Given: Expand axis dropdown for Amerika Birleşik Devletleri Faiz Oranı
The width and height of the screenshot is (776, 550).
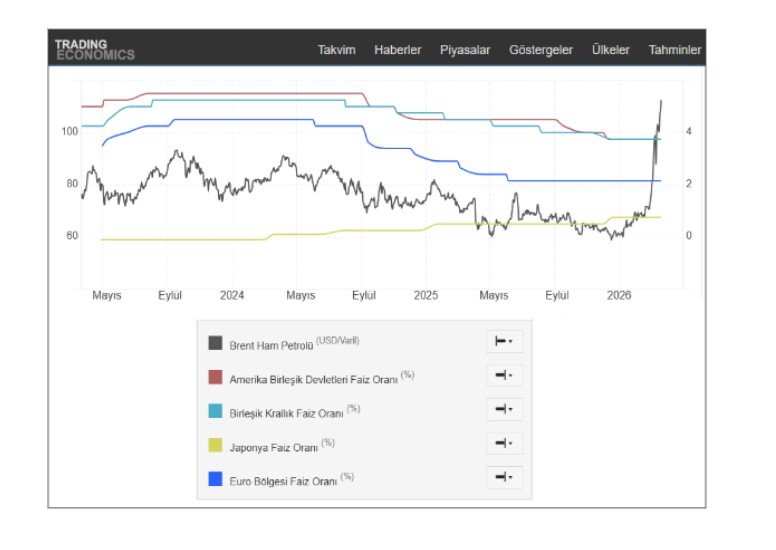Looking at the screenshot, I should point(504,377).
